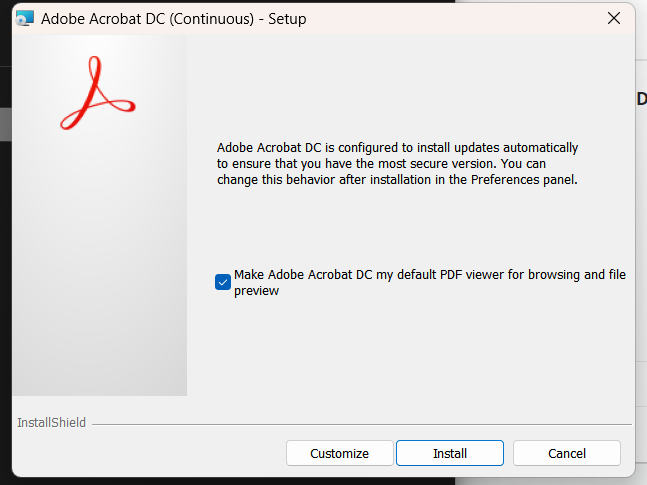Click the "most secure version" text line
The height and width of the screenshot is (485, 647).
point(397,164)
